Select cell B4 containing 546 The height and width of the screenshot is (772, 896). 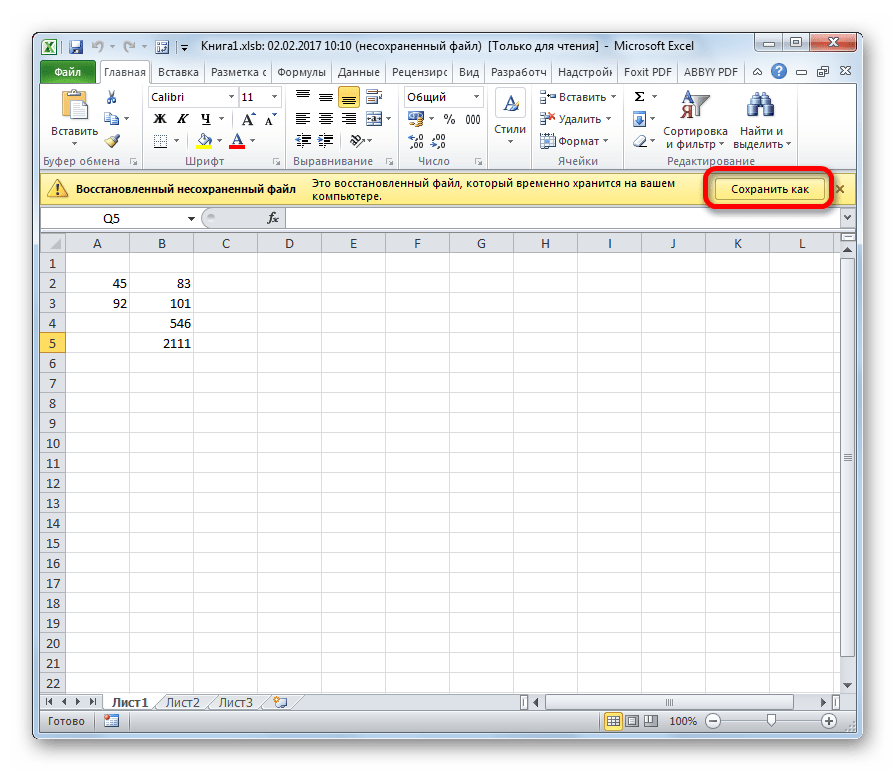coord(161,323)
